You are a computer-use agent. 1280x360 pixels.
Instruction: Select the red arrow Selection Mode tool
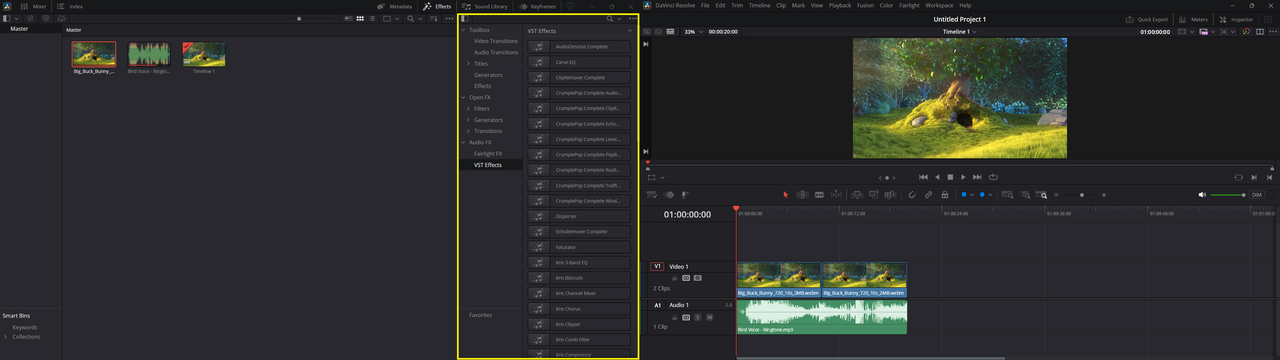[786, 194]
